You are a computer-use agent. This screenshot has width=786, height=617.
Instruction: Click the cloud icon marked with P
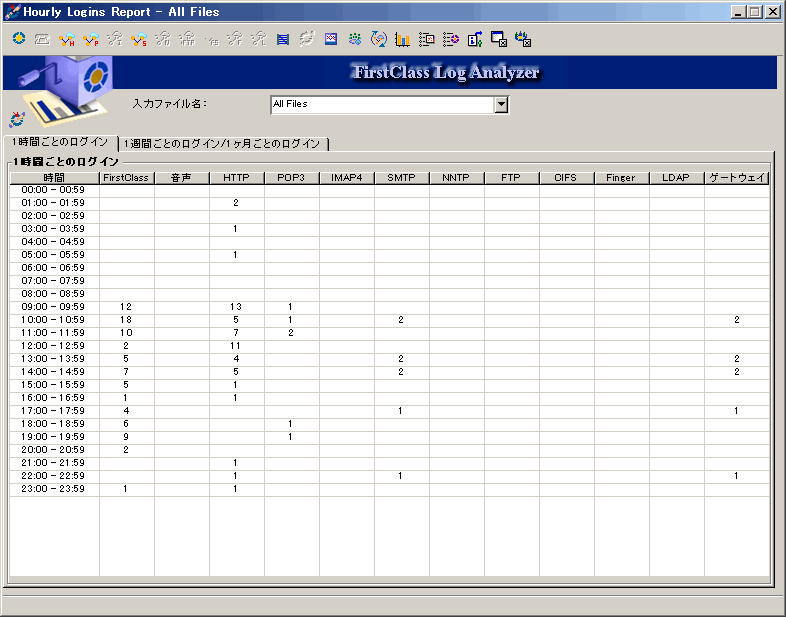(91, 39)
